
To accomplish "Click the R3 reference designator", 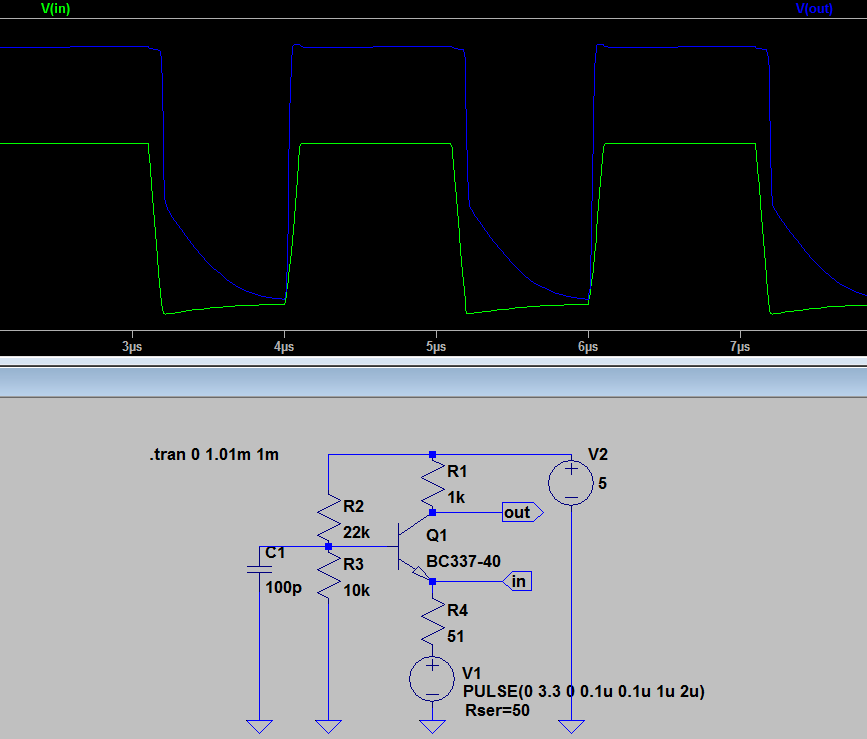I will pyautogui.click(x=353, y=564).
